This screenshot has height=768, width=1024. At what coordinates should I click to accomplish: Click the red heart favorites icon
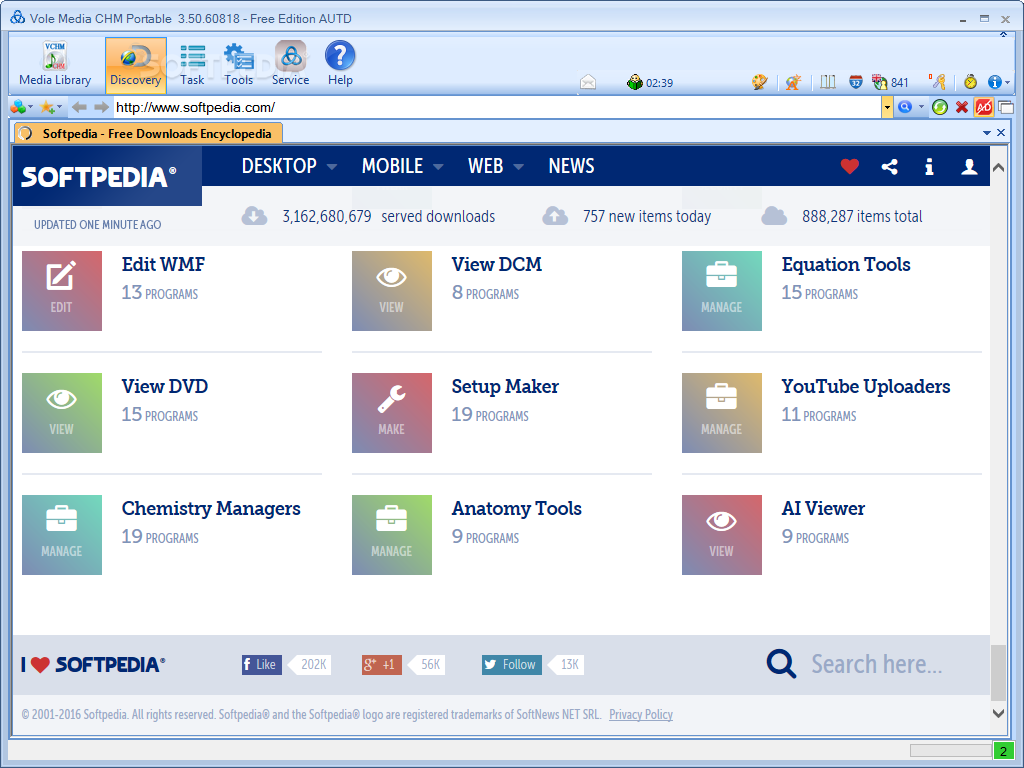click(850, 167)
